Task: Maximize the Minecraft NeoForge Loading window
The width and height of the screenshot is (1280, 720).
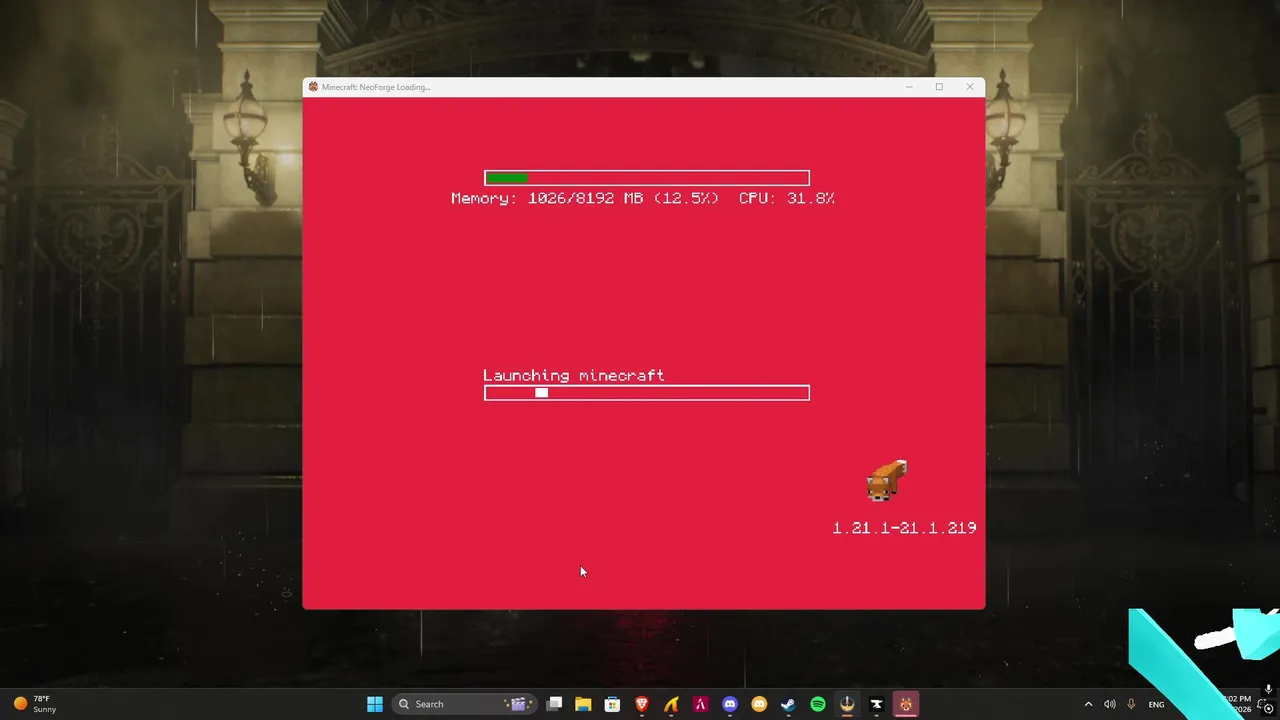Action: [x=939, y=87]
